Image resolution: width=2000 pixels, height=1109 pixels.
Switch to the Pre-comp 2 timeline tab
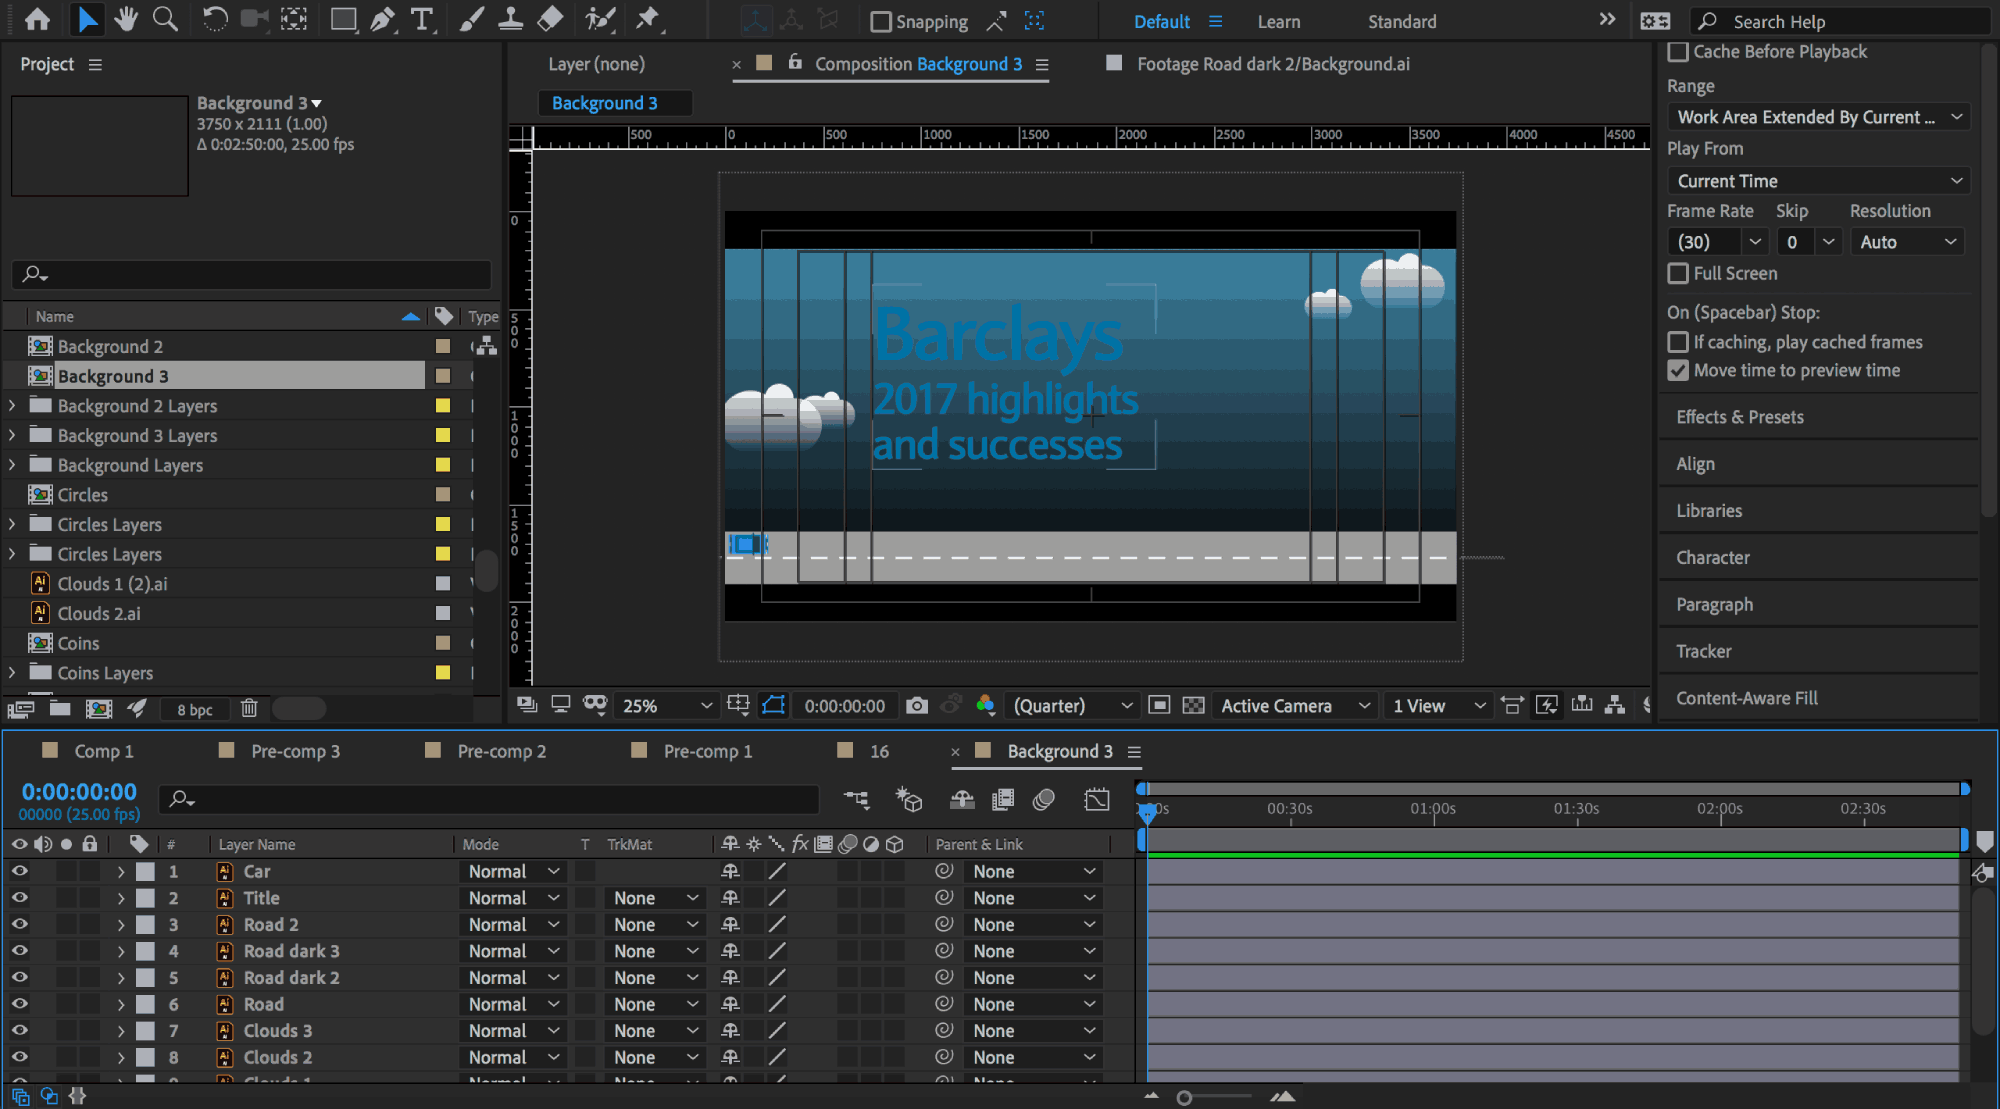tap(502, 751)
